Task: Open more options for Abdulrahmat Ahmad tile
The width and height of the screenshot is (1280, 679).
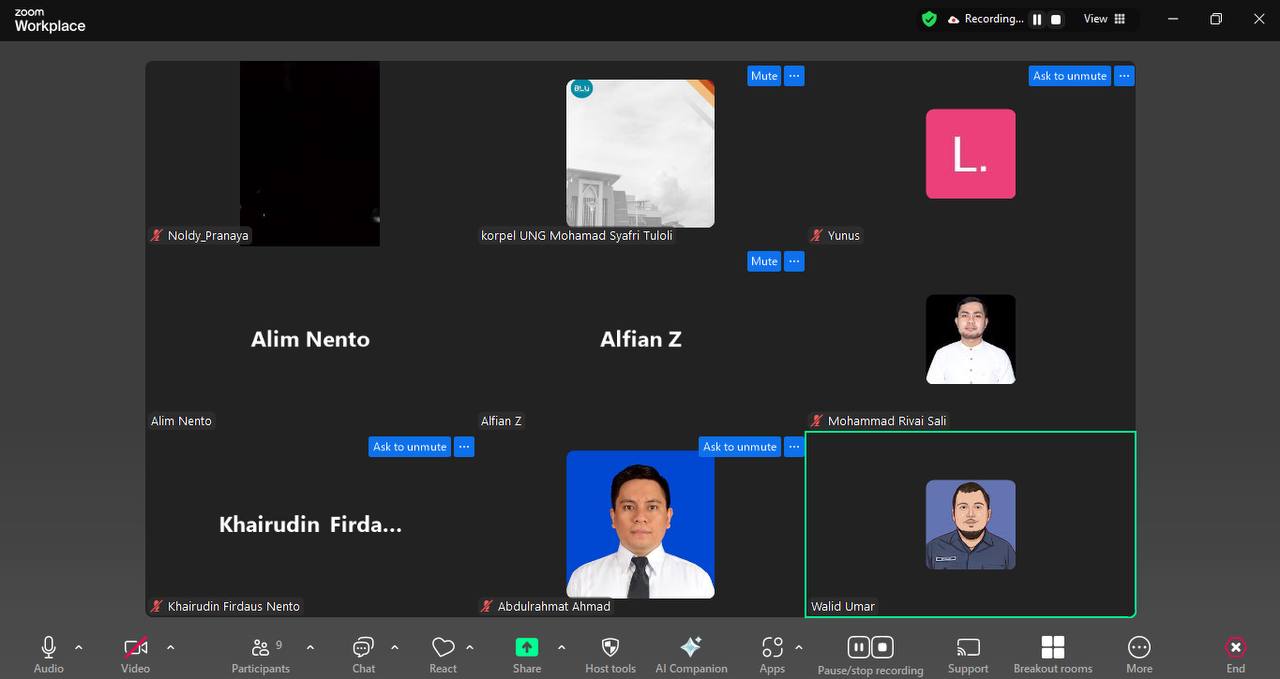Action: click(x=794, y=447)
